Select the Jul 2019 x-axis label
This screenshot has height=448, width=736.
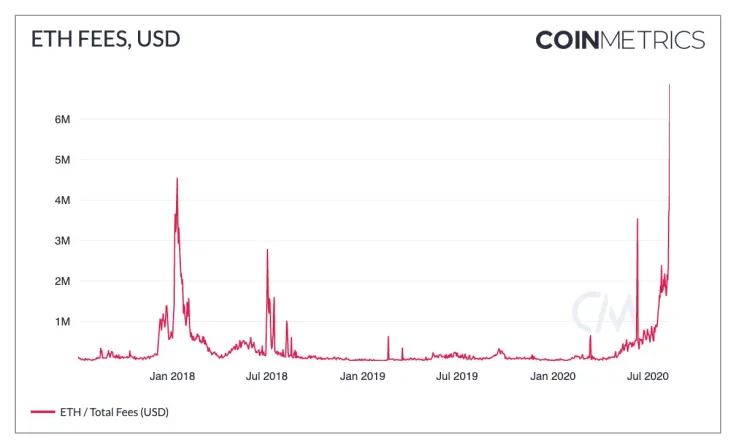457,376
